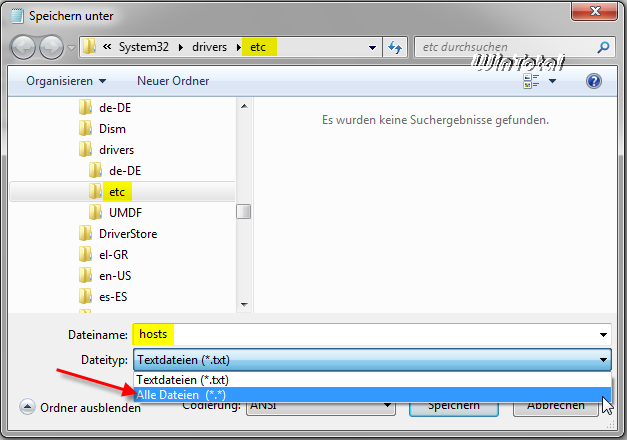Click the folder icon in the address bar
The width and height of the screenshot is (627, 440).
point(89,47)
